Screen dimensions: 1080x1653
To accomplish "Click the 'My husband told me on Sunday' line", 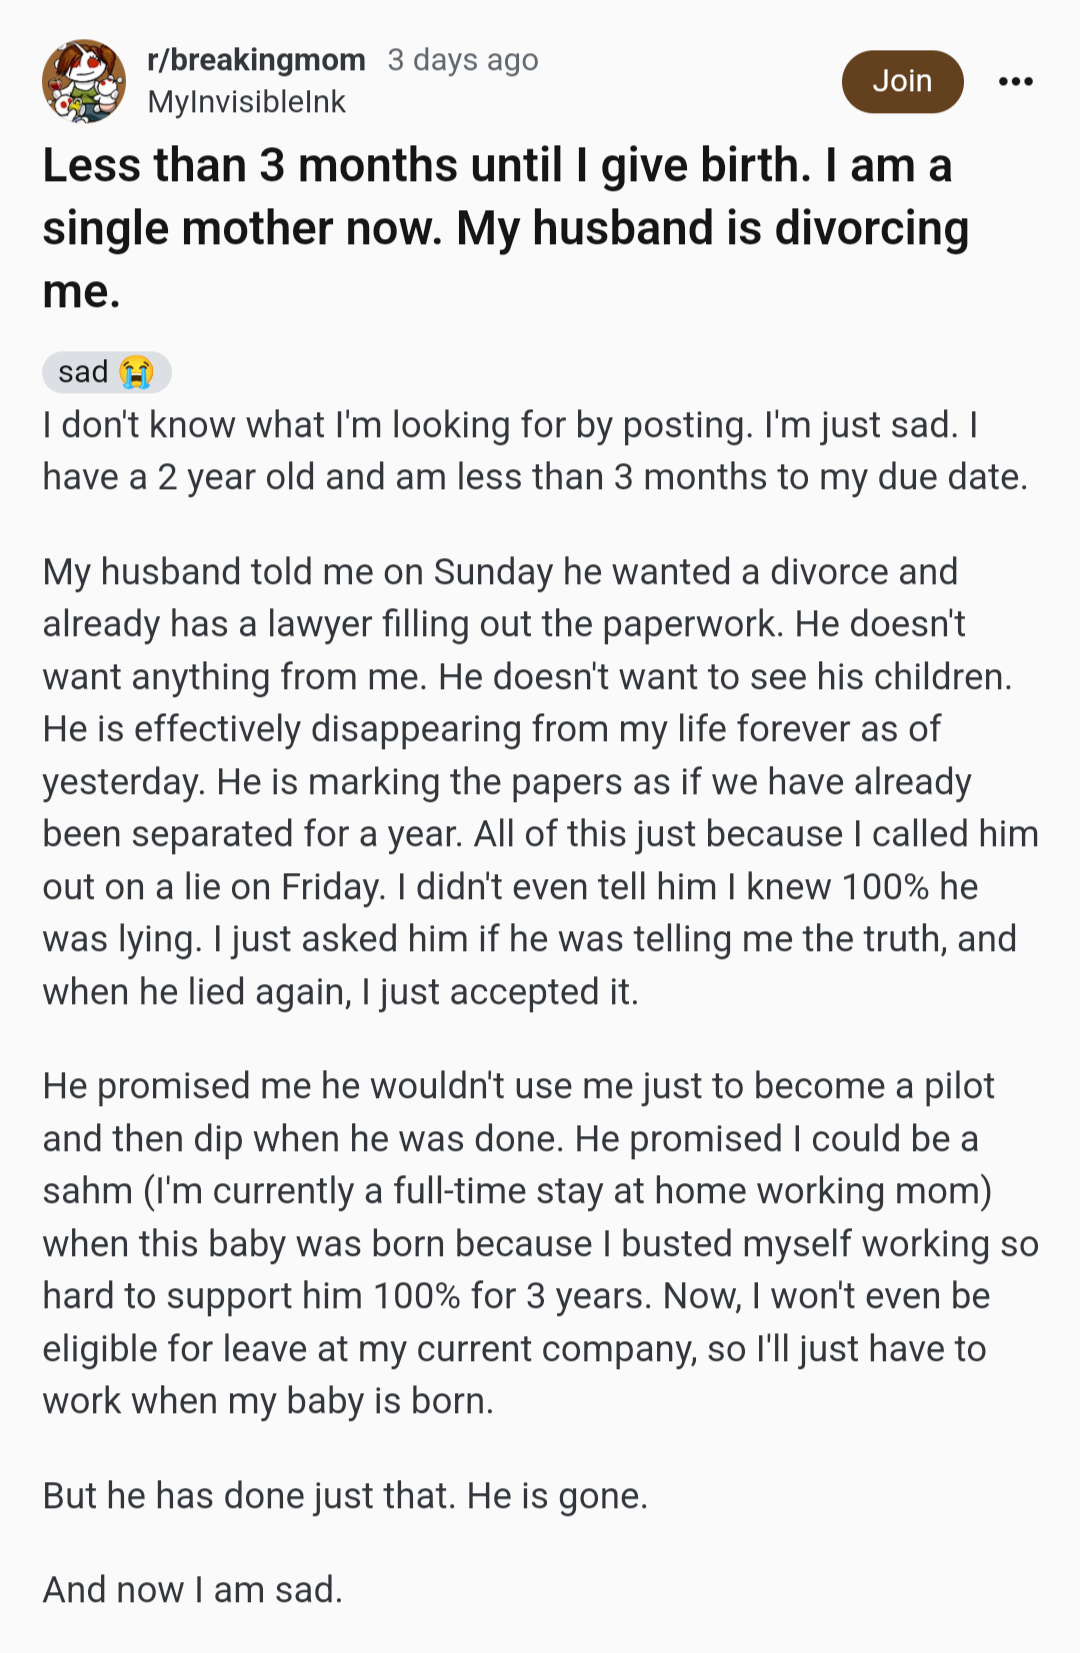I will (x=500, y=572).
